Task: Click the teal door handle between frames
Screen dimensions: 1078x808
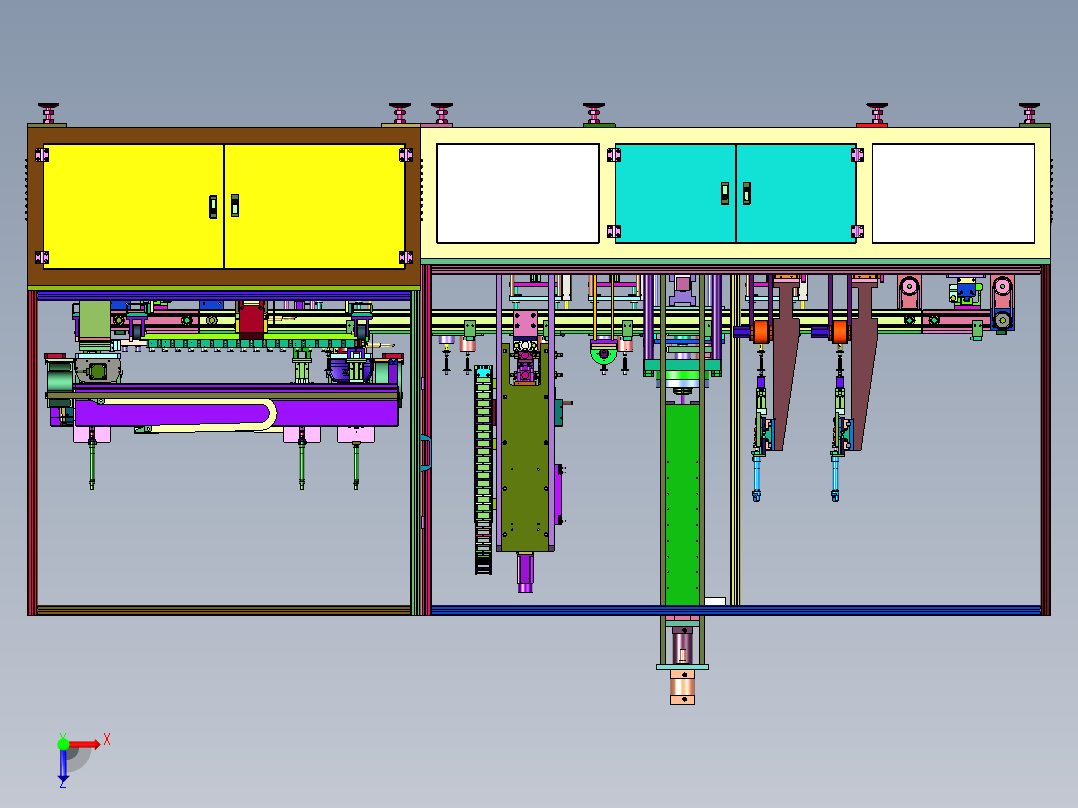Action: coord(426,452)
